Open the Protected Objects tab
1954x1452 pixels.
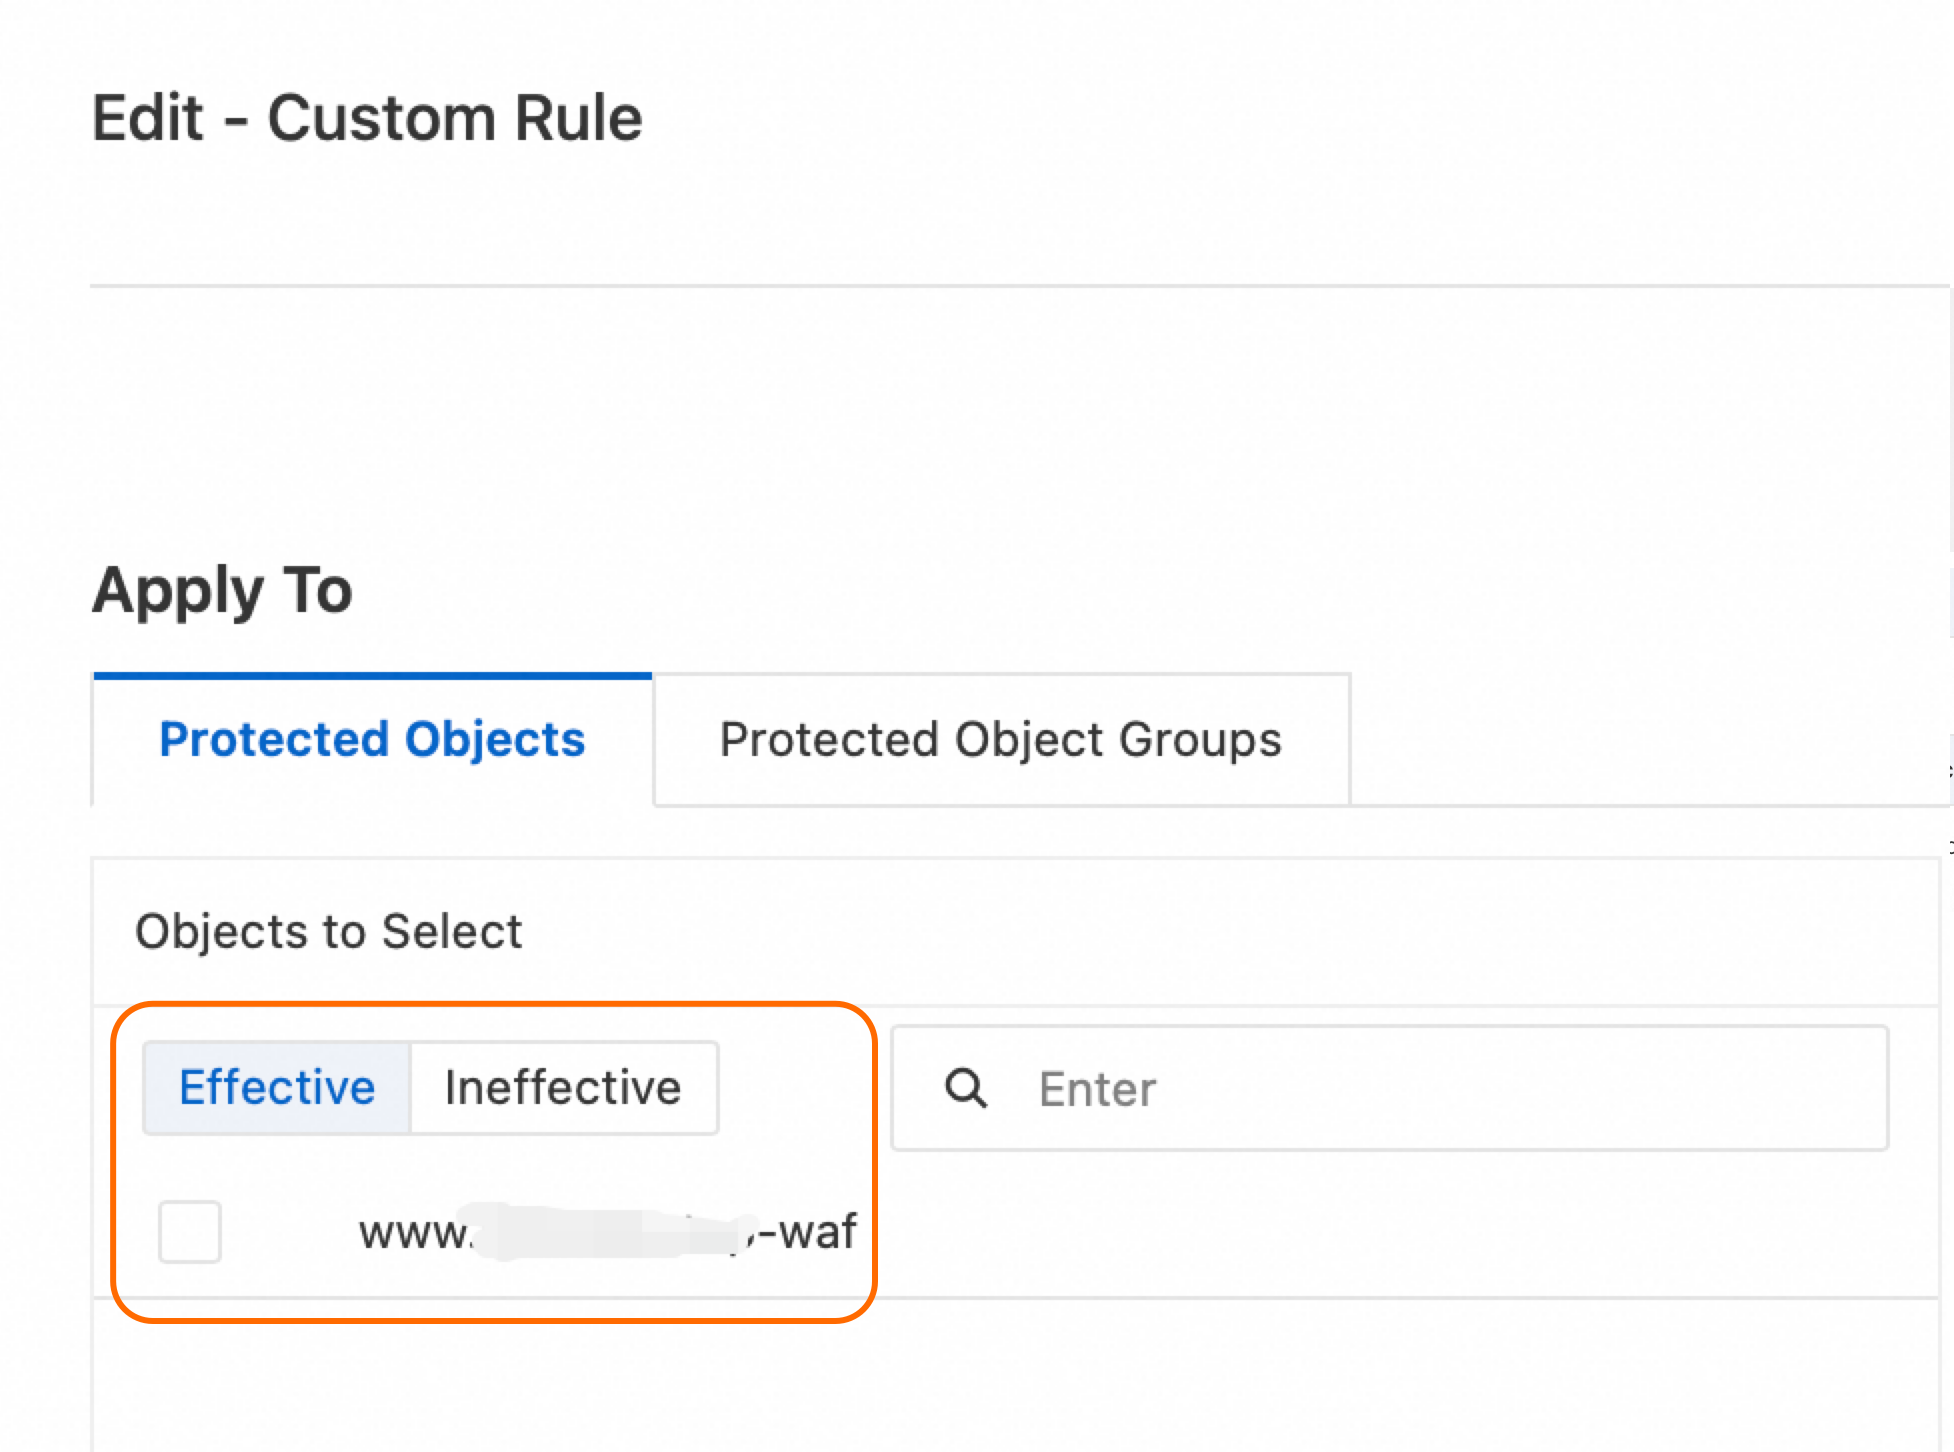pyautogui.click(x=372, y=740)
